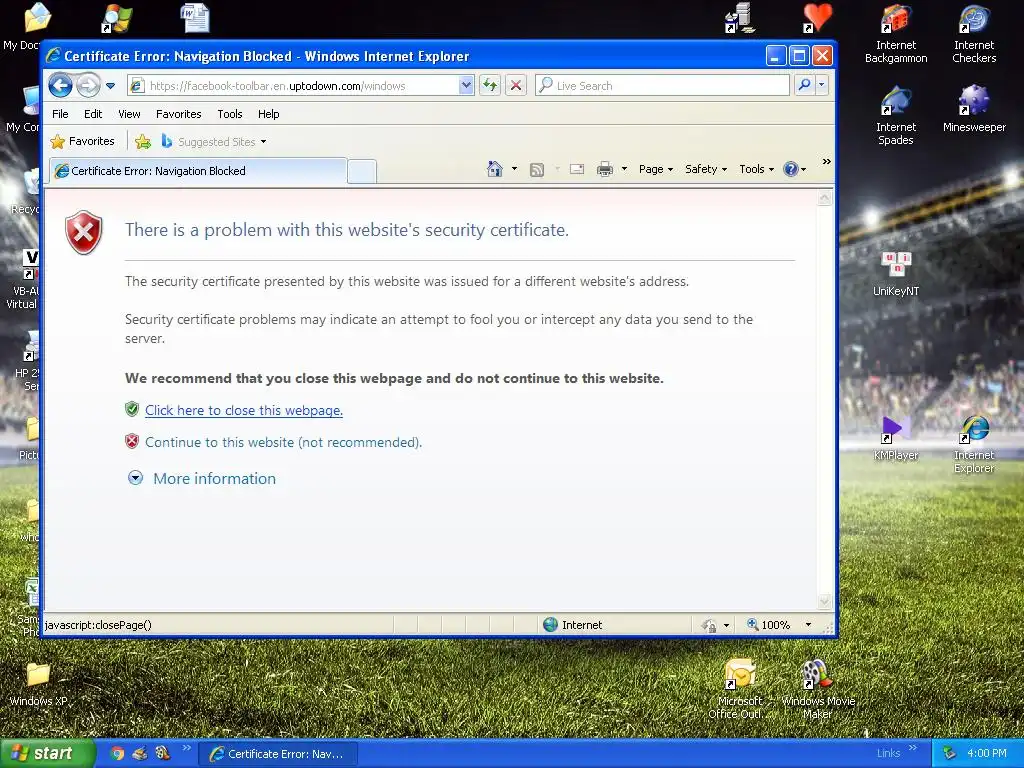This screenshot has height=768, width=1024.
Task: Open the Help menu
Action: click(268, 114)
